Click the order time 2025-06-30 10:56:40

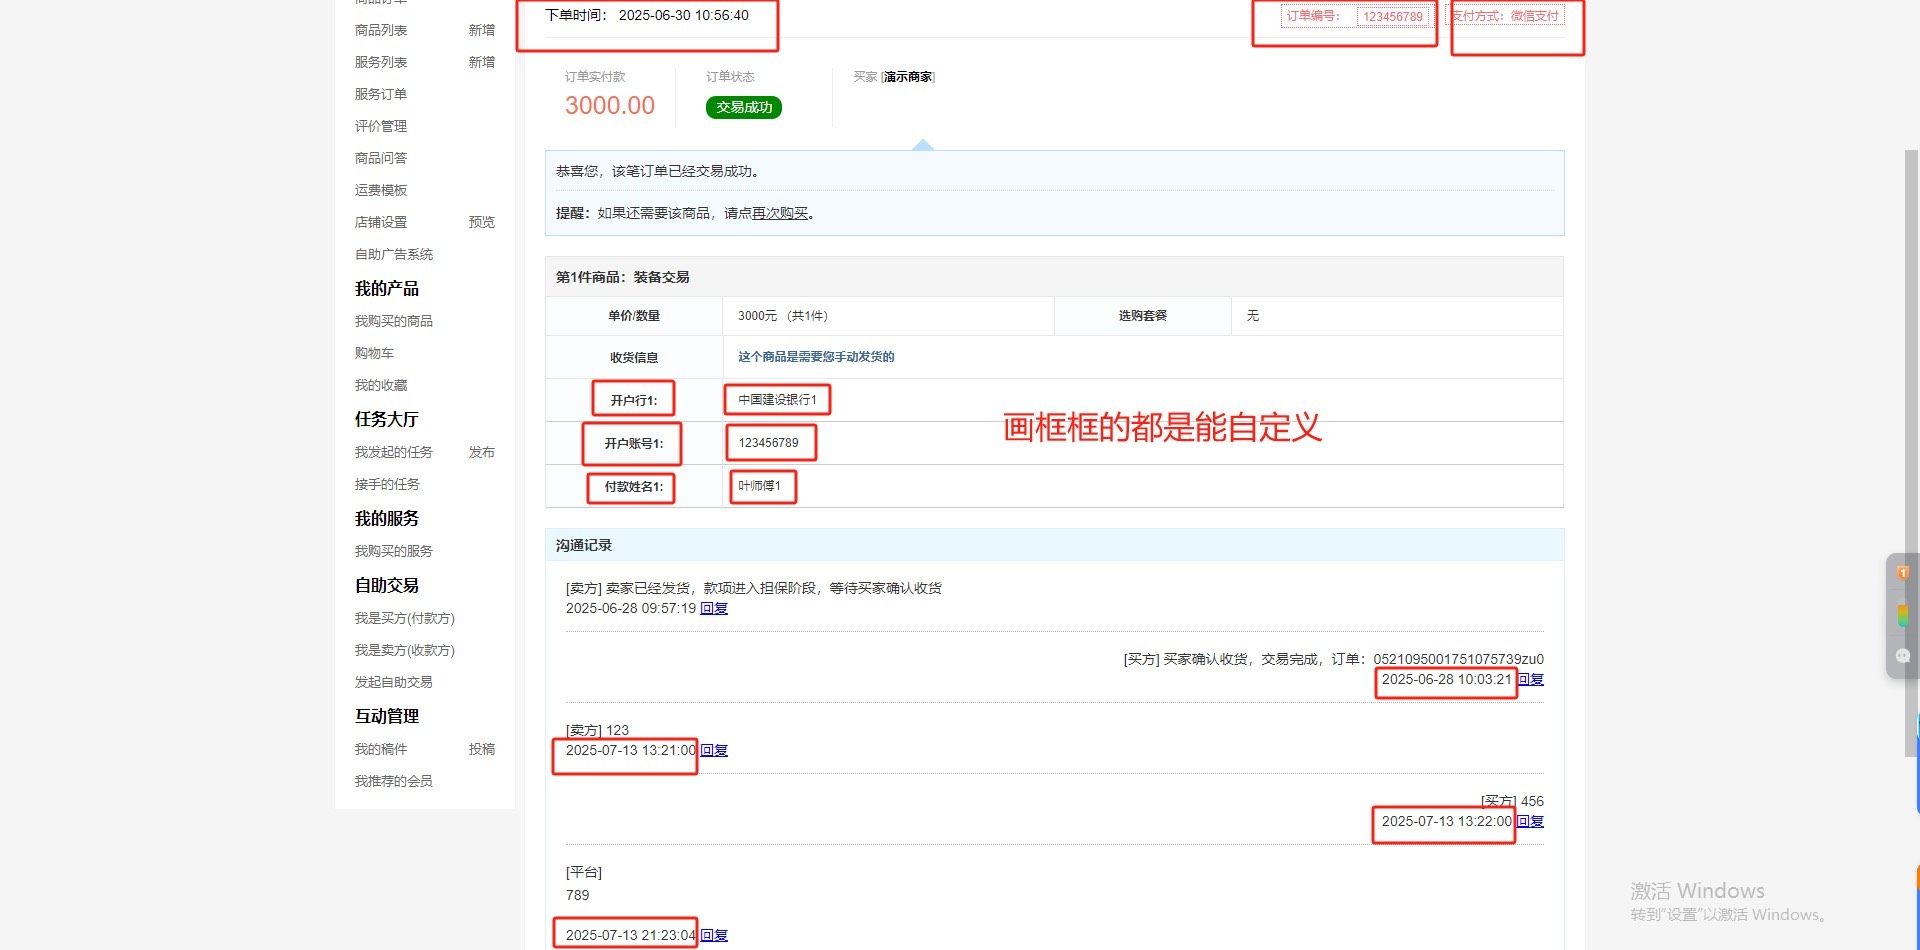click(684, 15)
